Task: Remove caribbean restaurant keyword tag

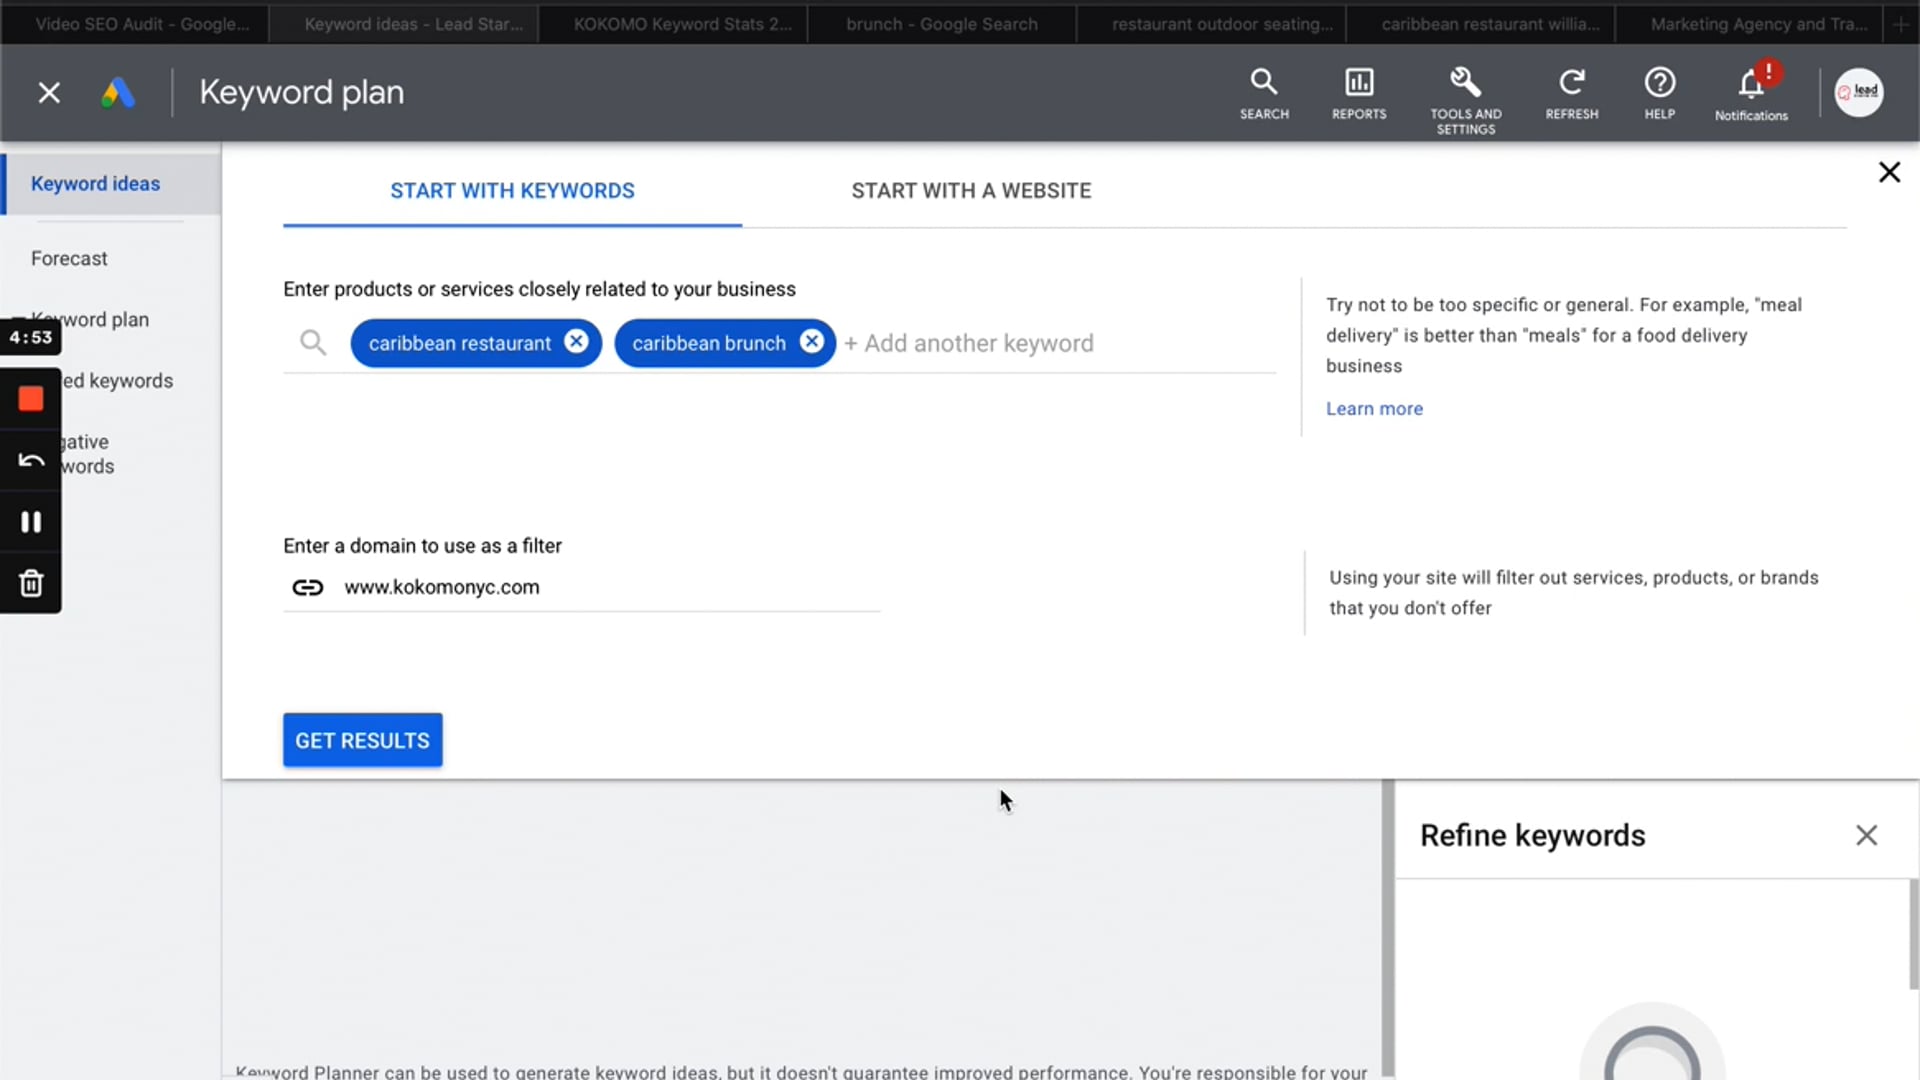Action: pos(576,343)
